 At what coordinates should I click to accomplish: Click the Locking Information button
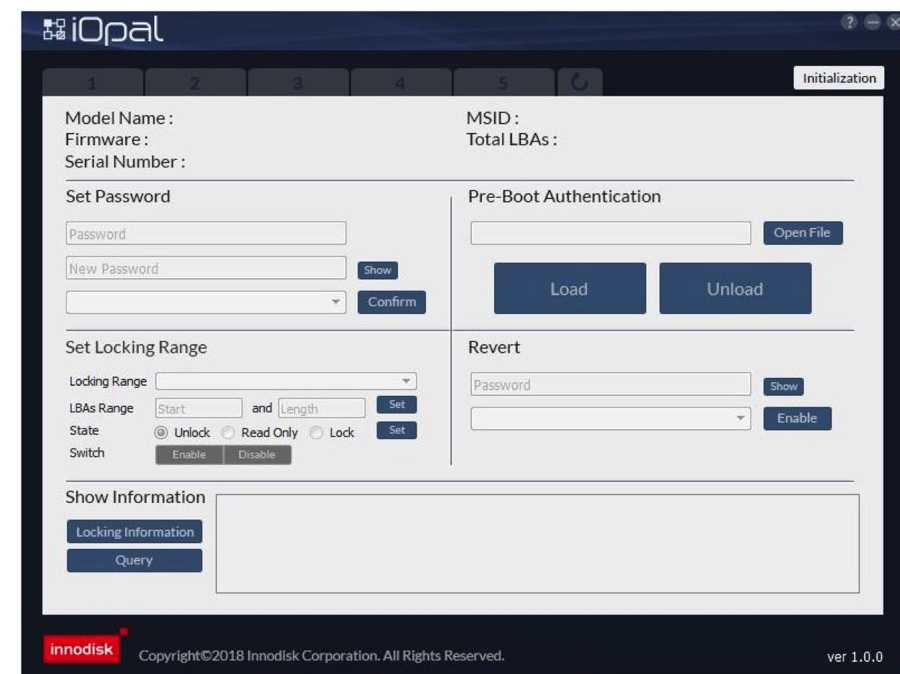click(x=134, y=532)
